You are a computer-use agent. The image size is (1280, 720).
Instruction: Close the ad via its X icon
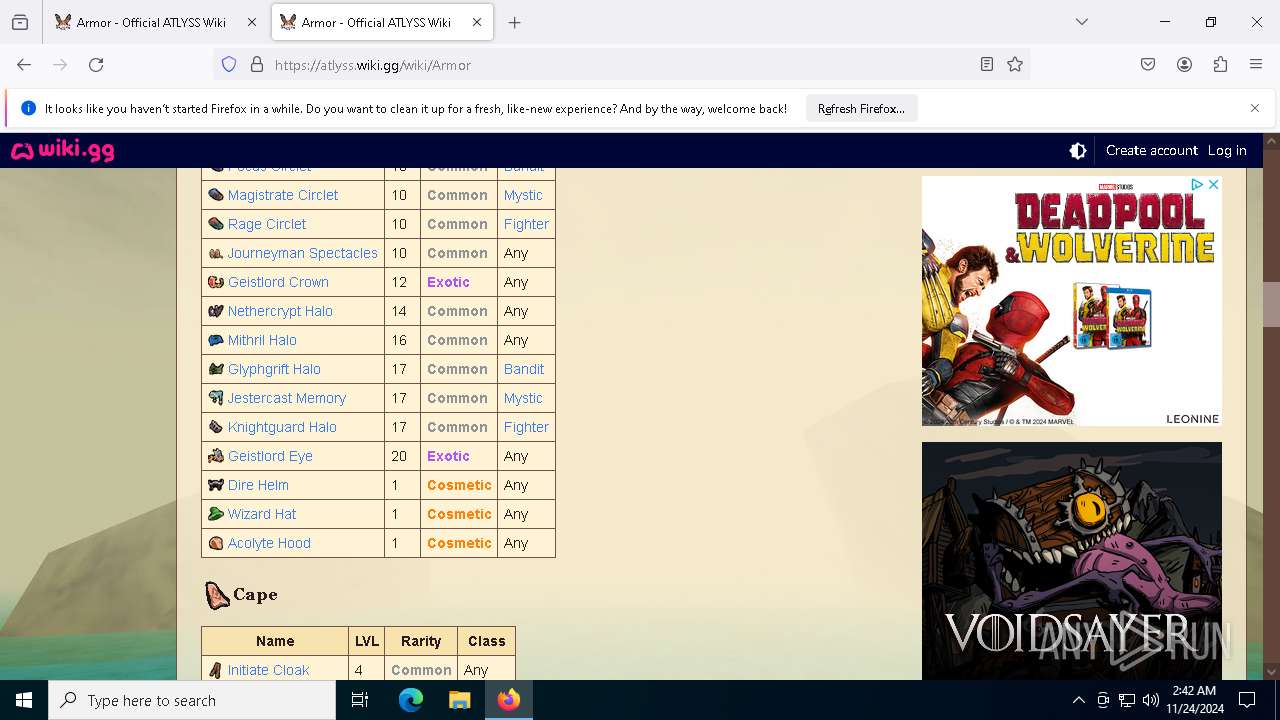click(1213, 185)
